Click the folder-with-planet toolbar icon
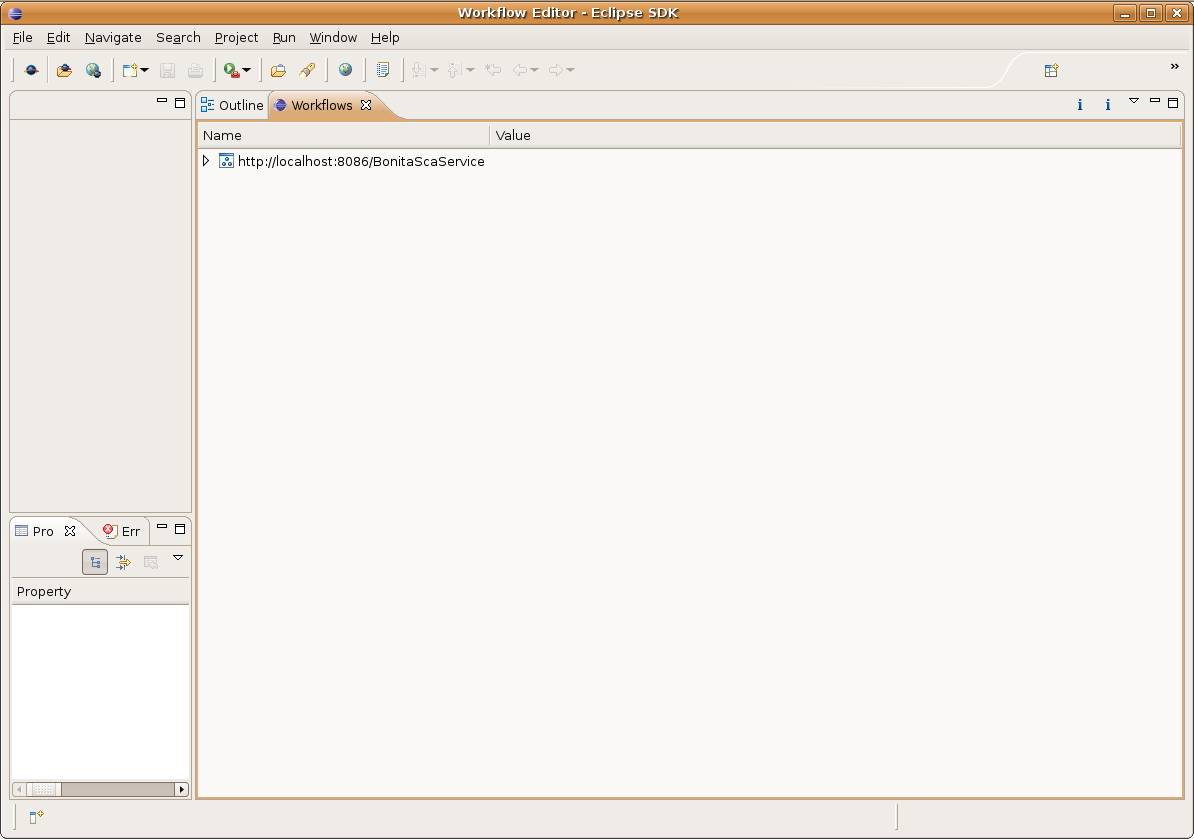The image size is (1194, 839). tap(65, 70)
